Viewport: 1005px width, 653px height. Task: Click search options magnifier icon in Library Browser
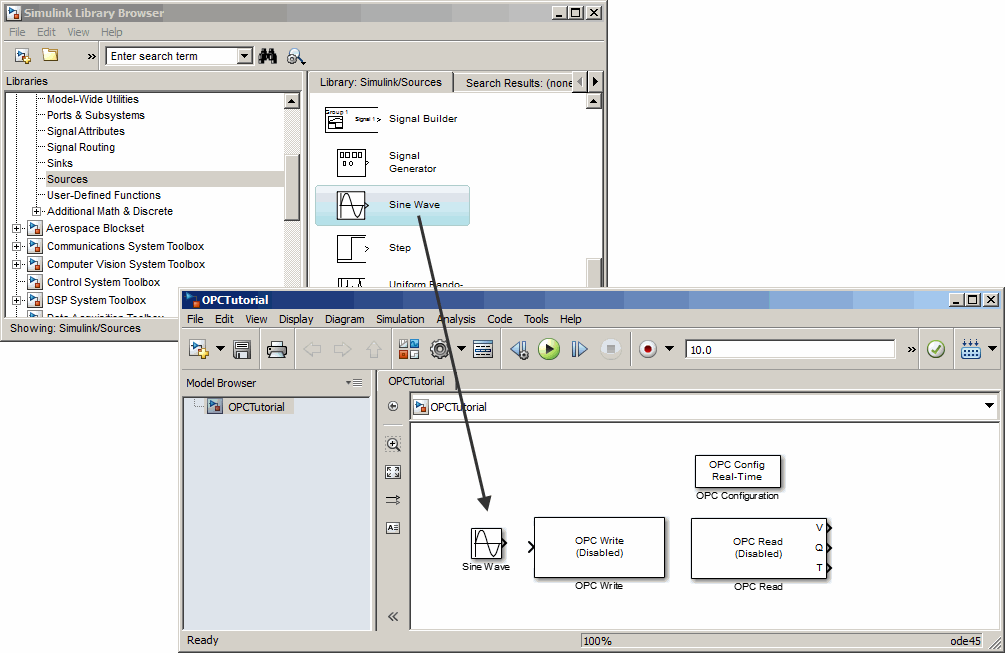[x=295, y=56]
